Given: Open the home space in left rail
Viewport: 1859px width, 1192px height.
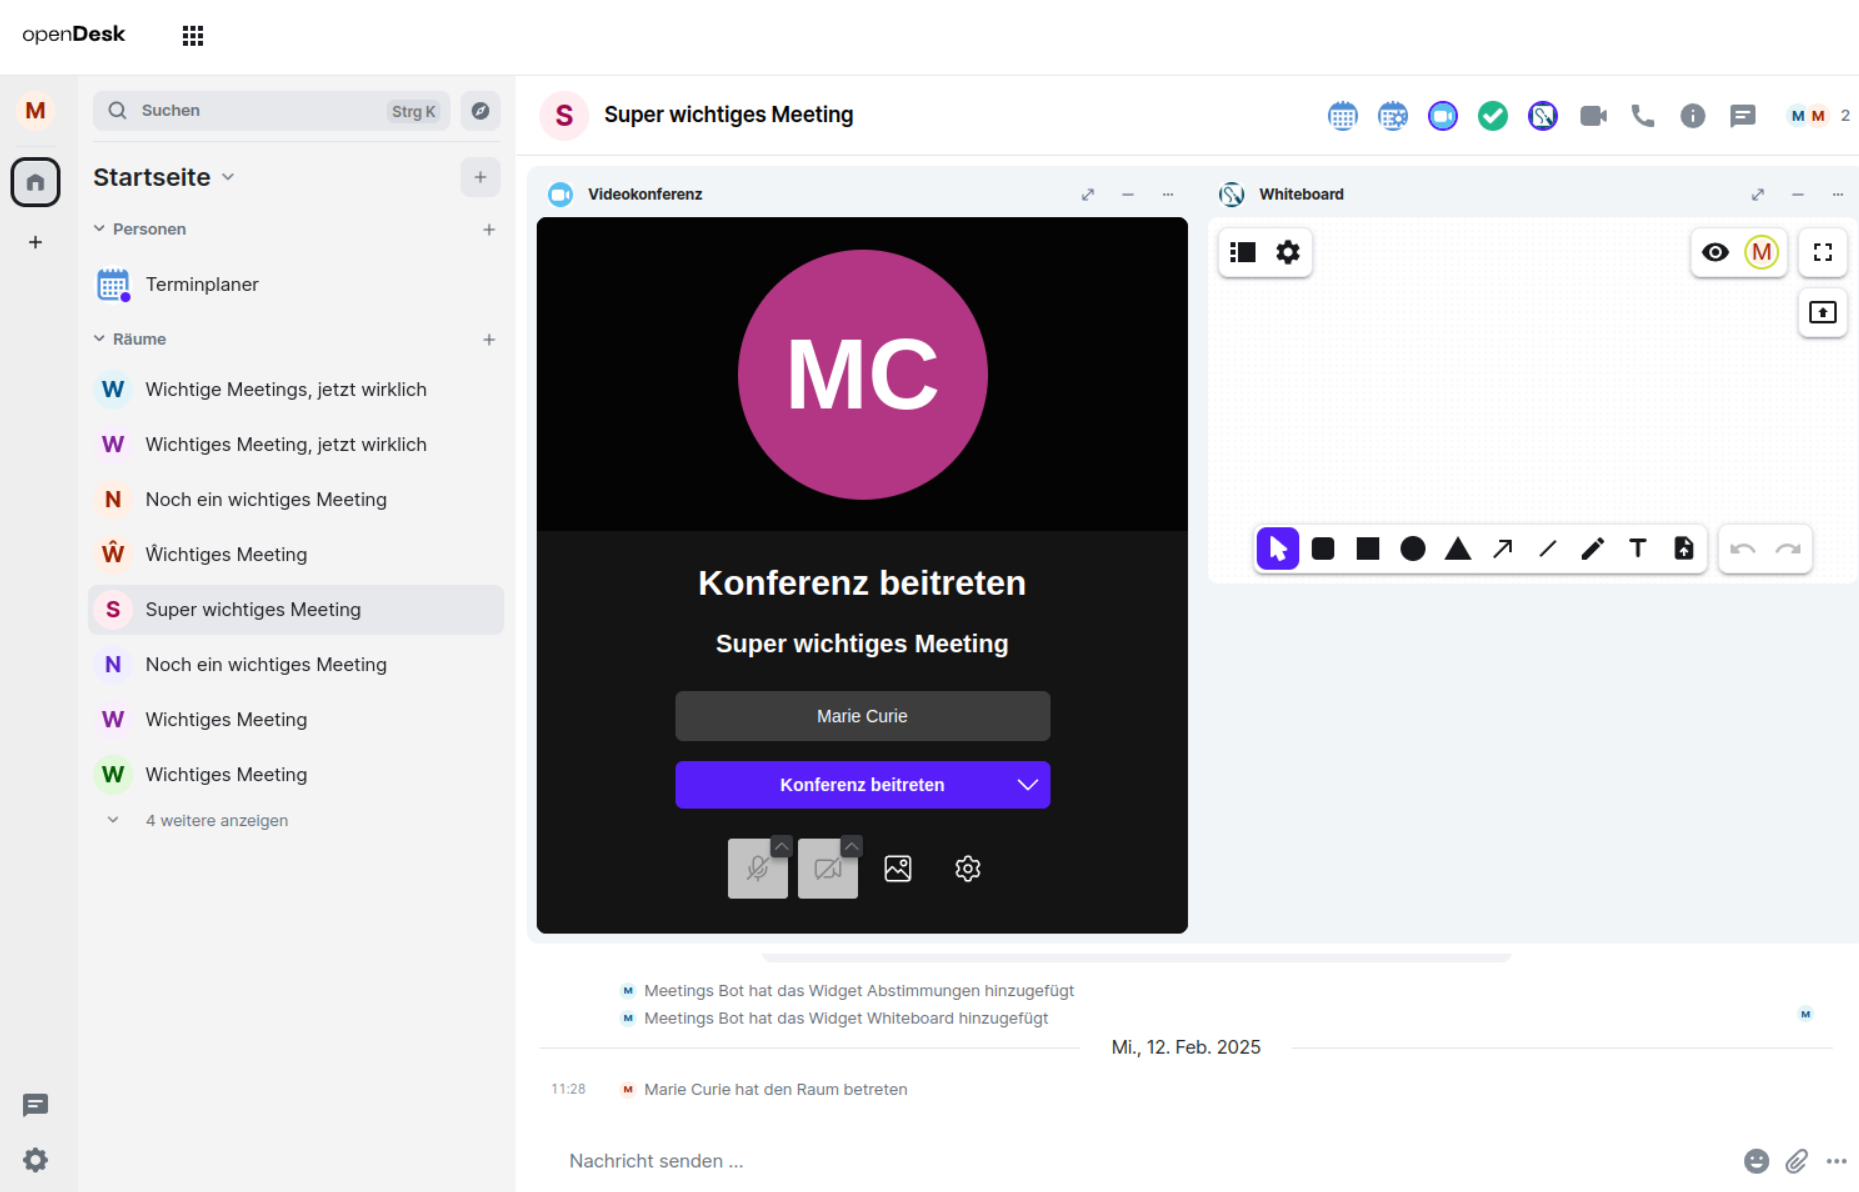Looking at the screenshot, I should tap(35, 182).
